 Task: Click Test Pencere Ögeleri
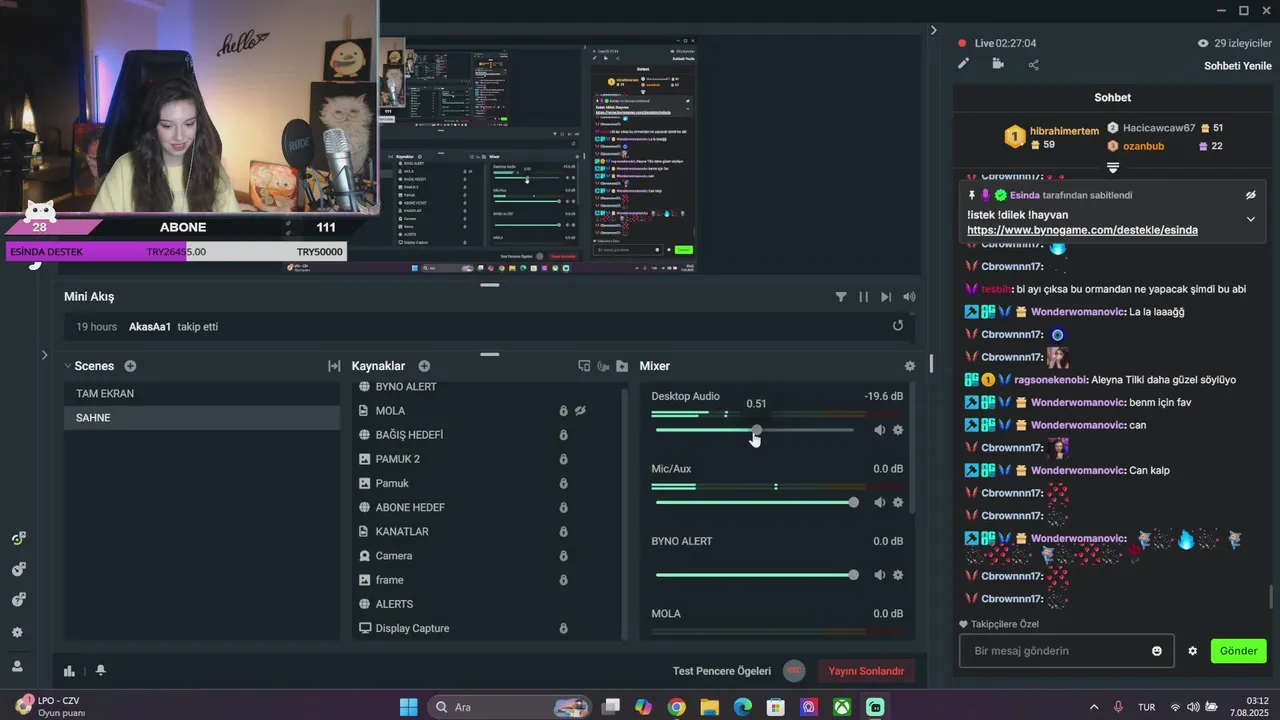pos(722,671)
